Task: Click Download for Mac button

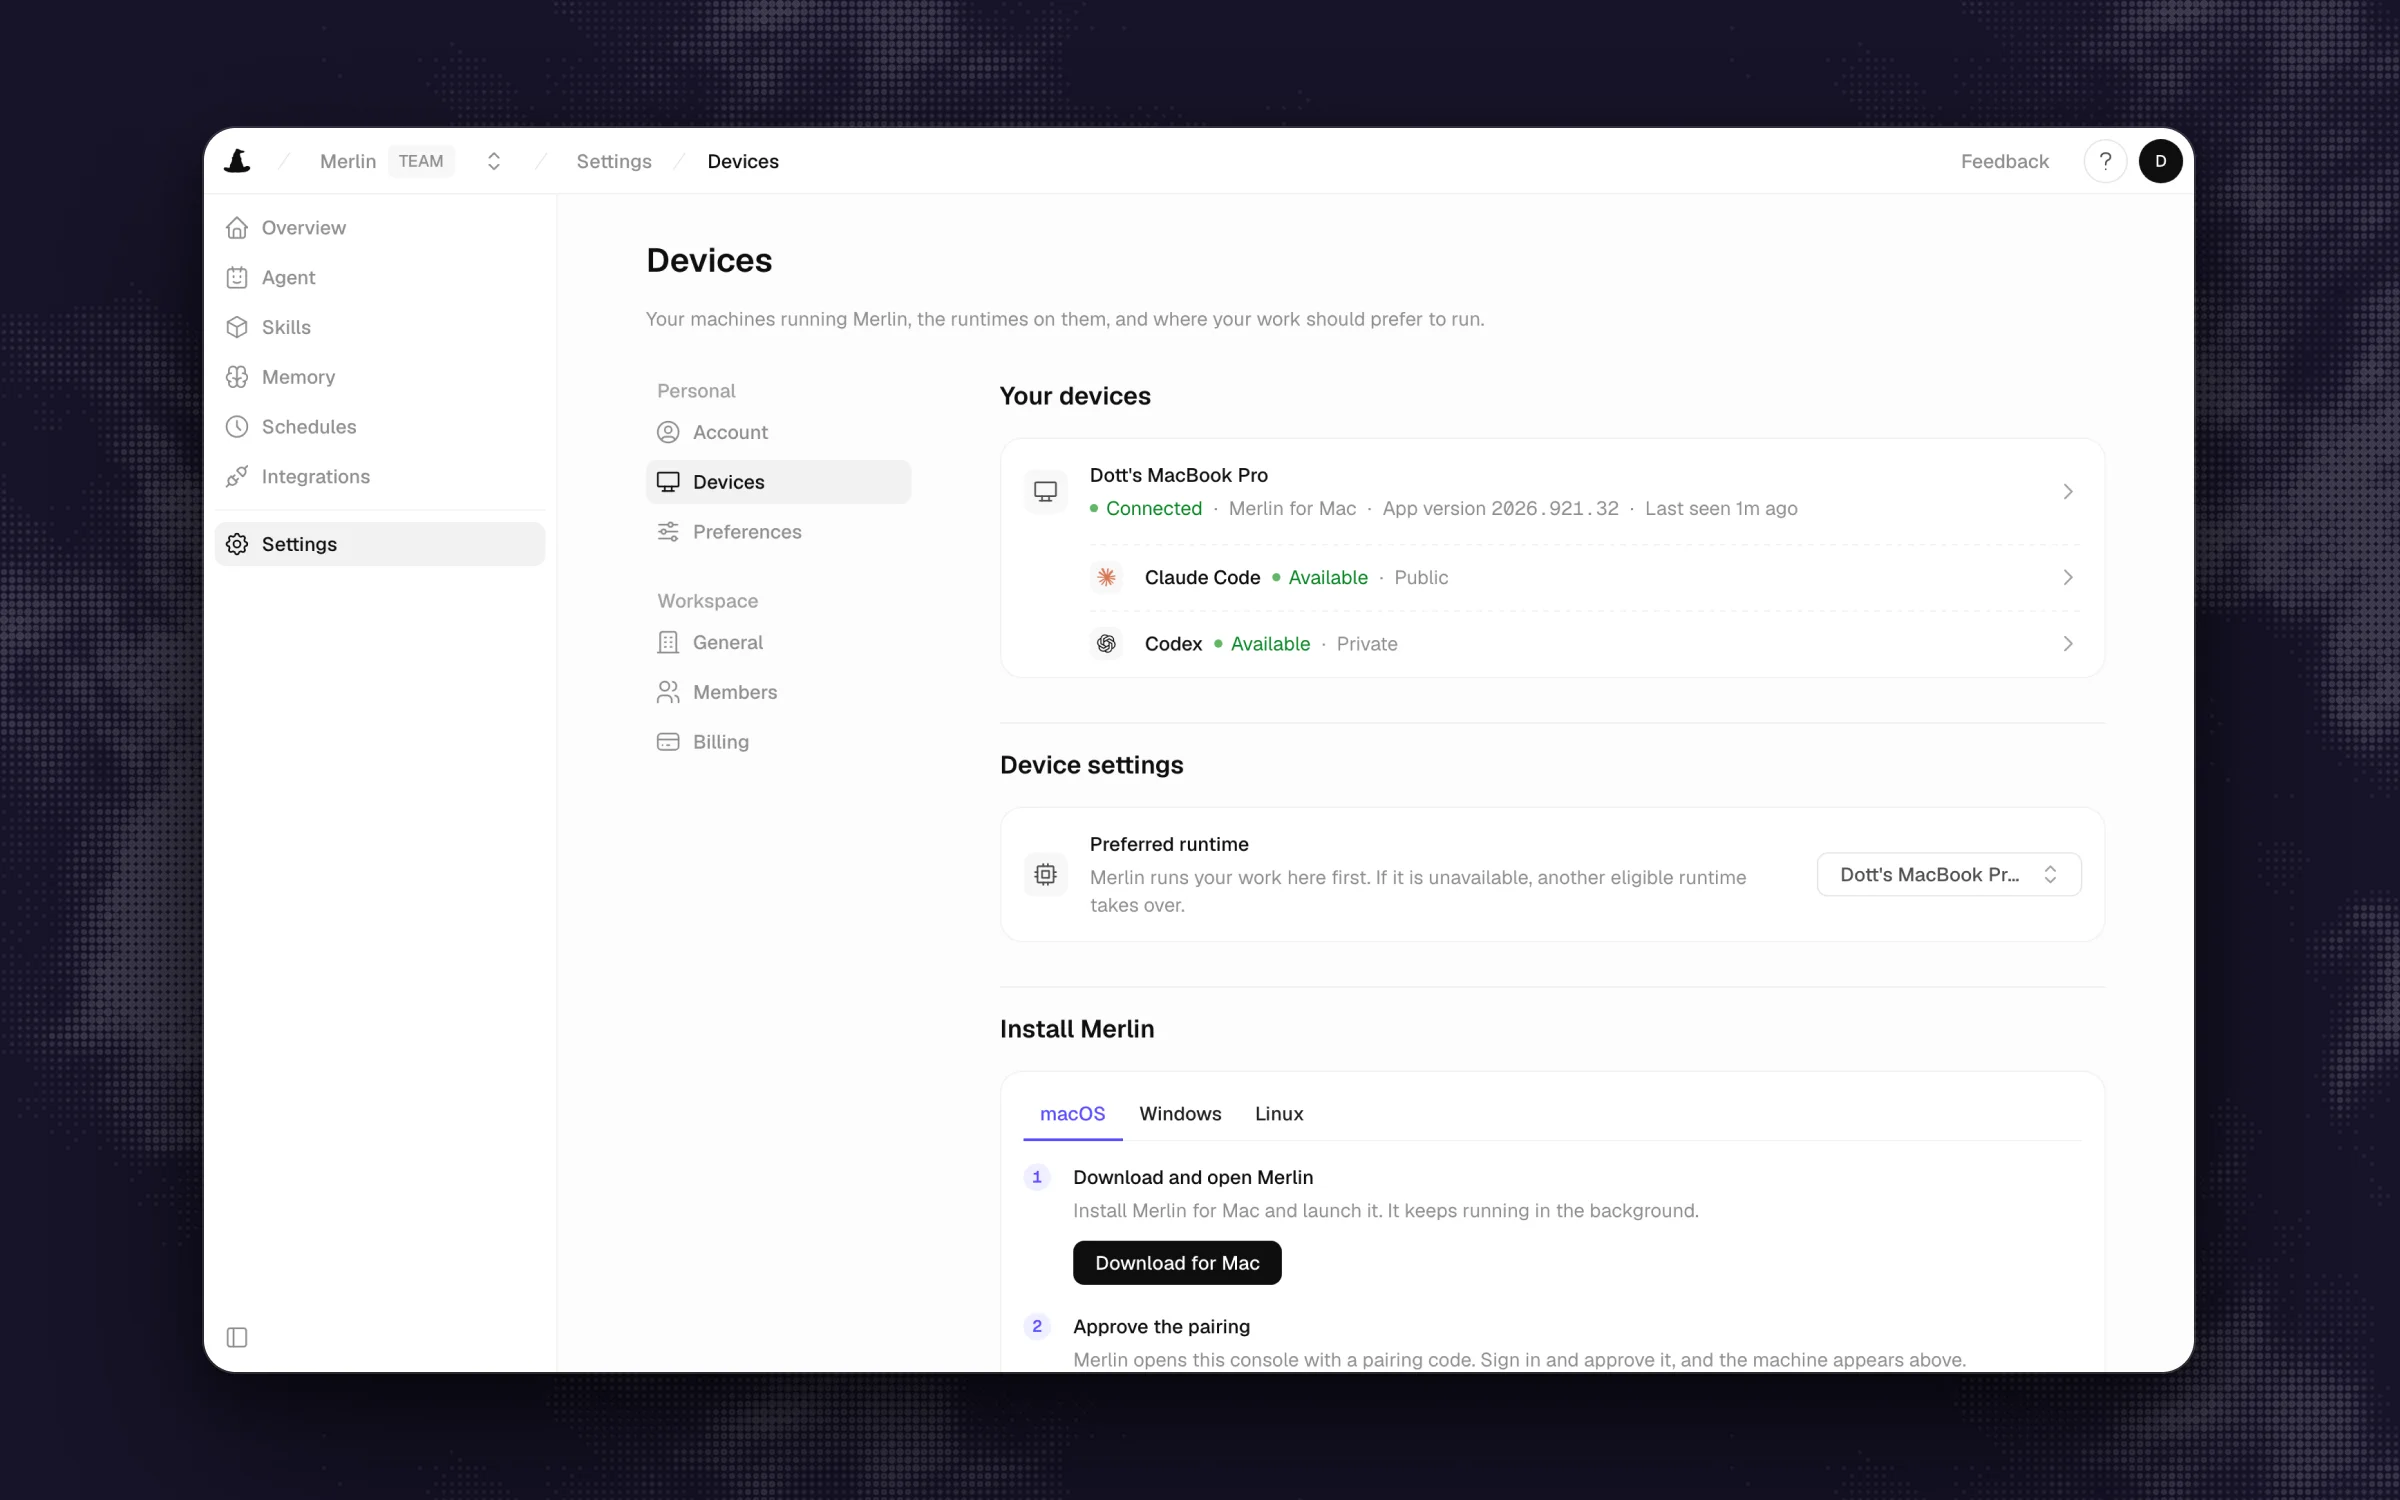Action: 1177,1263
